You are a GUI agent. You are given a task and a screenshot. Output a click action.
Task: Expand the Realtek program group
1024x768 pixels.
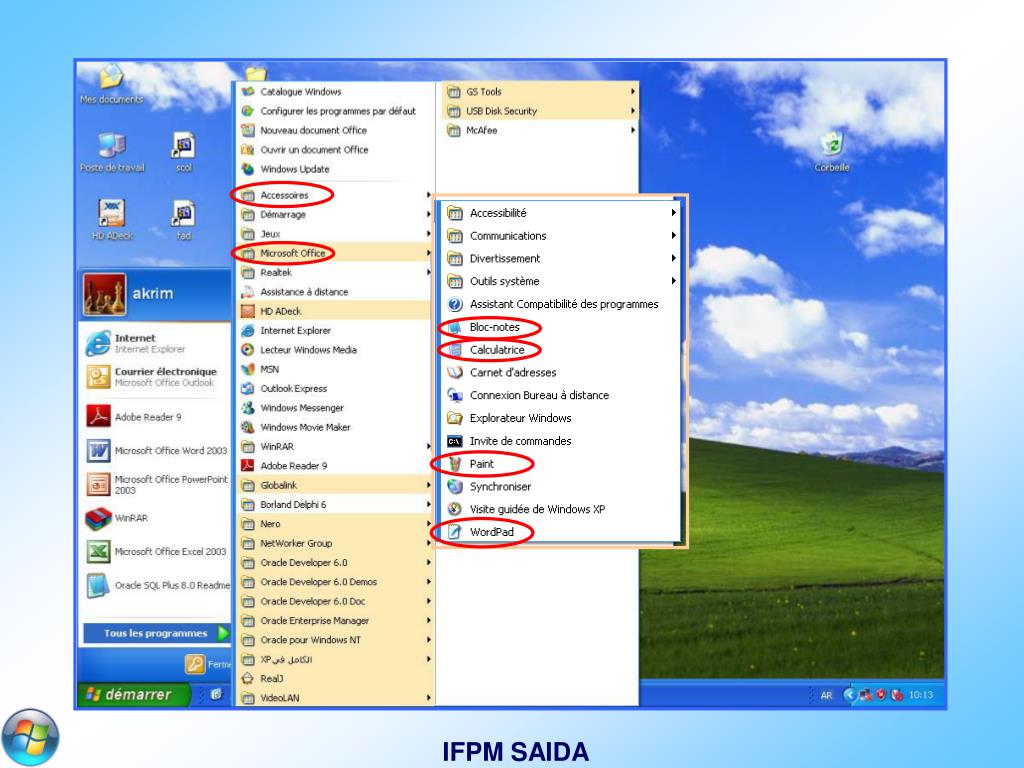(x=335, y=272)
